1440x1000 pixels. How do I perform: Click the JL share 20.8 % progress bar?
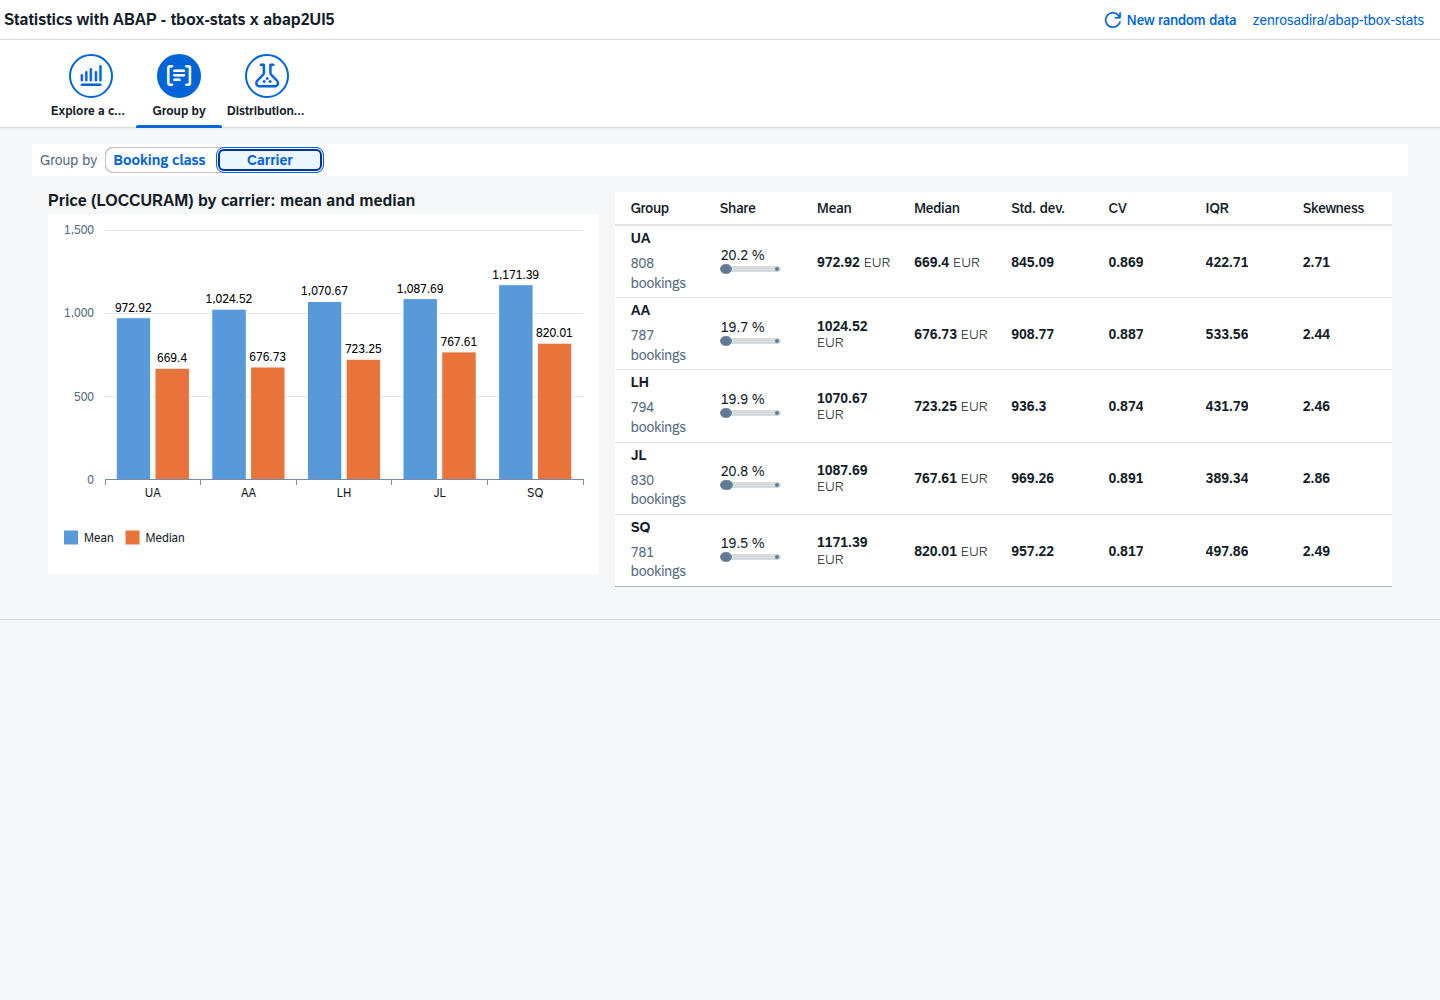click(750, 485)
